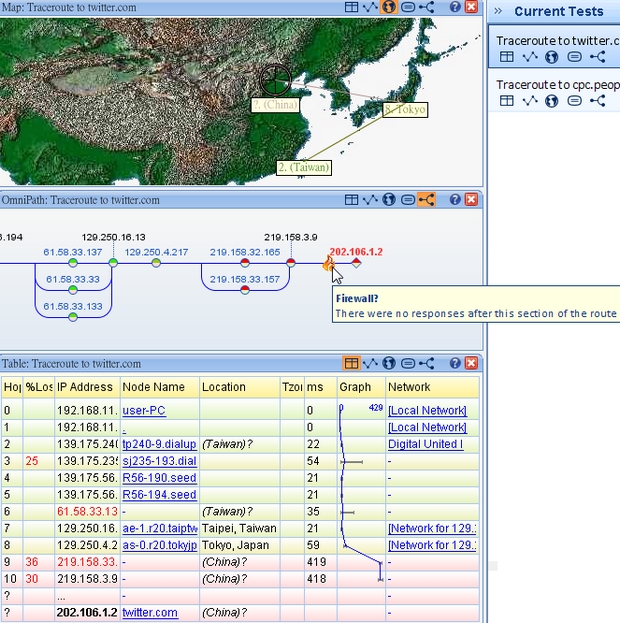620x623 pixels.
Task: Open the twitter.com link in the last row
Action: pyautogui.click(x=150, y=612)
